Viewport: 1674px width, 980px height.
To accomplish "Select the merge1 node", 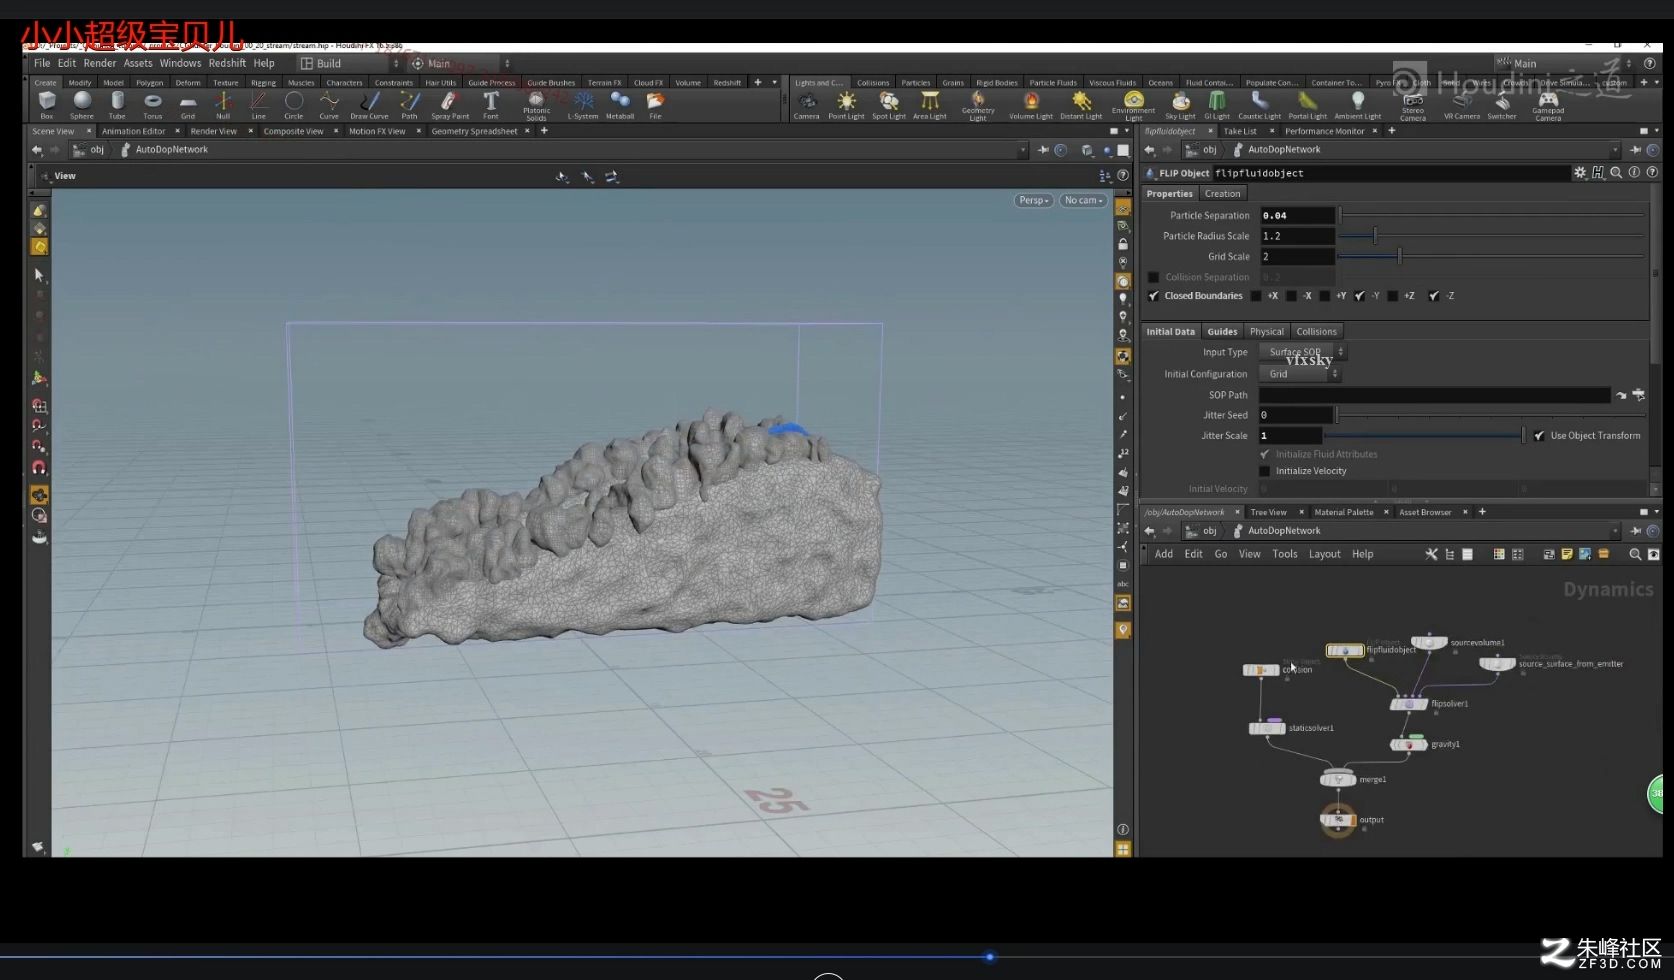I will click(1338, 779).
